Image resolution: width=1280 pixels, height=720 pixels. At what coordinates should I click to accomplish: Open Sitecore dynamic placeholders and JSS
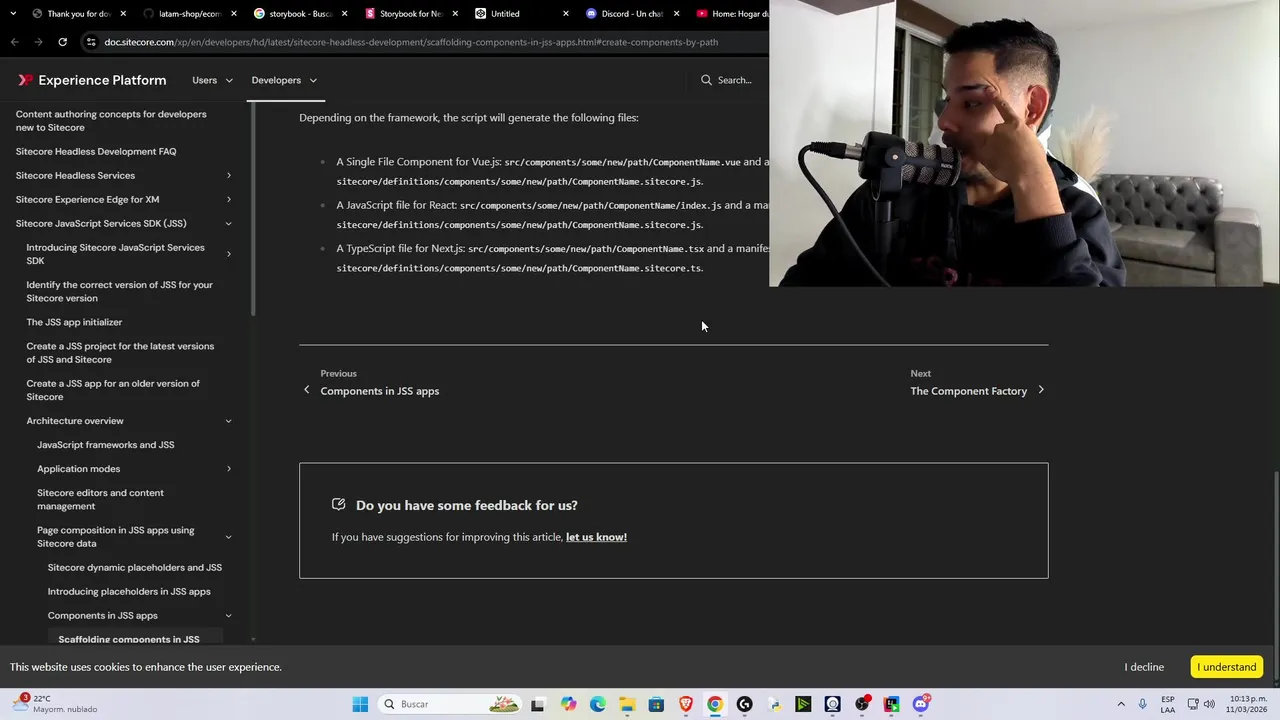point(135,568)
